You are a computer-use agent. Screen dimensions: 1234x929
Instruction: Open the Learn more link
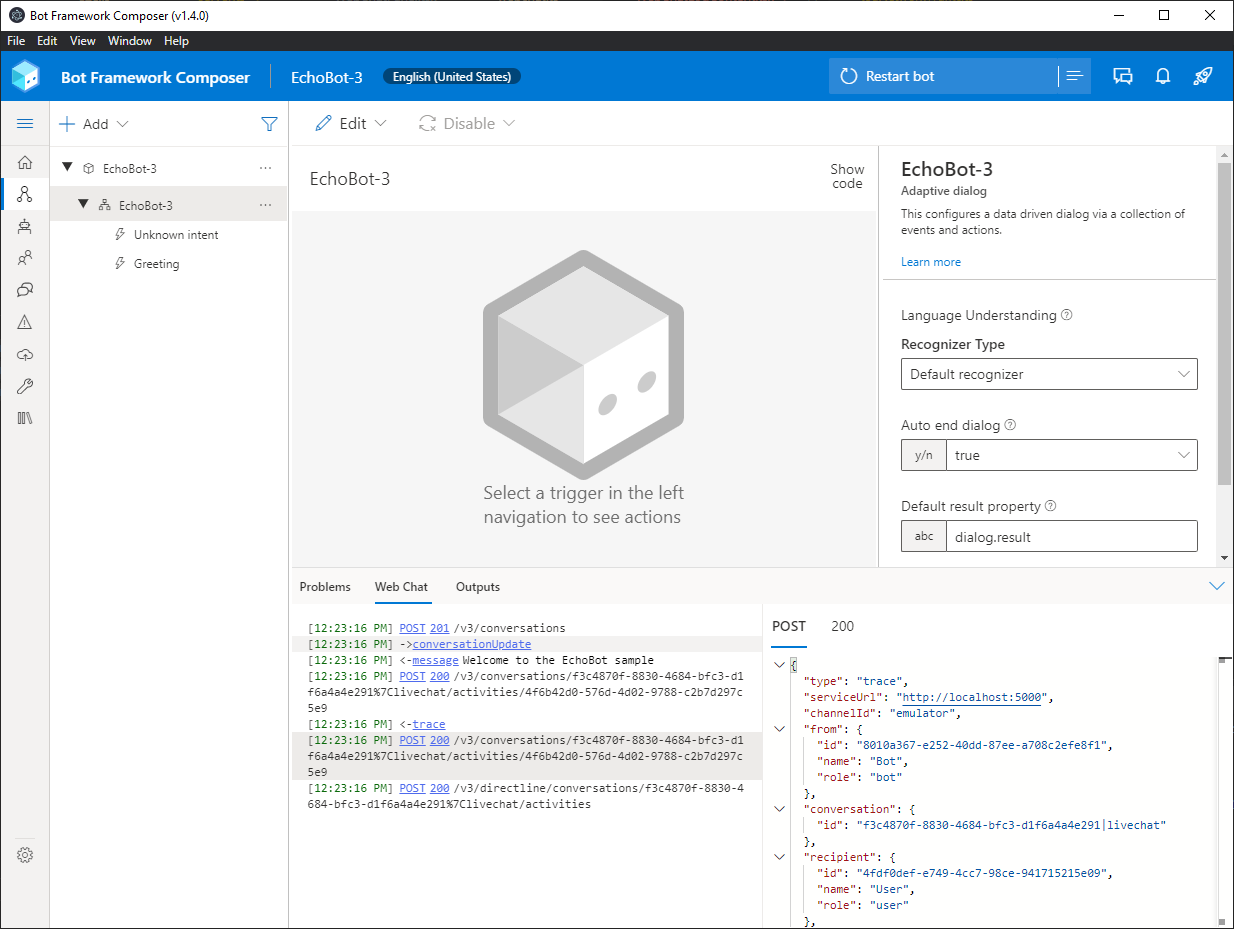click(931, 262)
